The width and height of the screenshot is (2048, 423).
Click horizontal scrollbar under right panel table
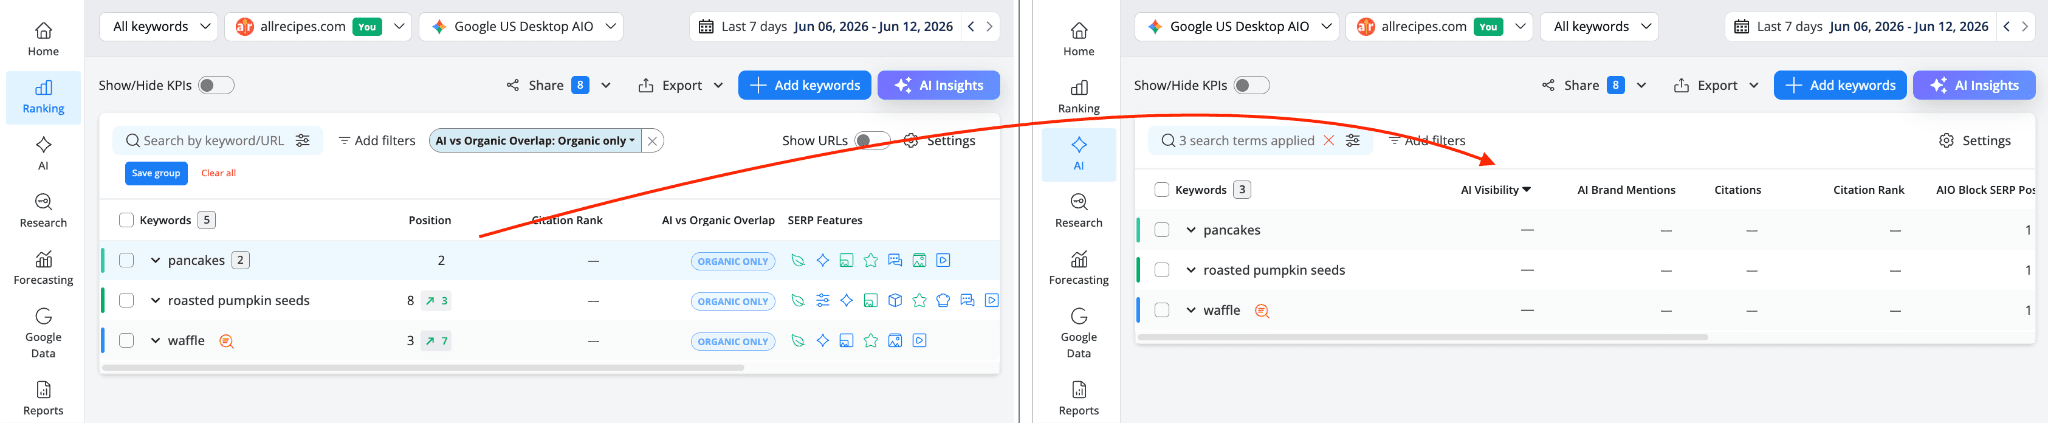tap(1422, 337)
